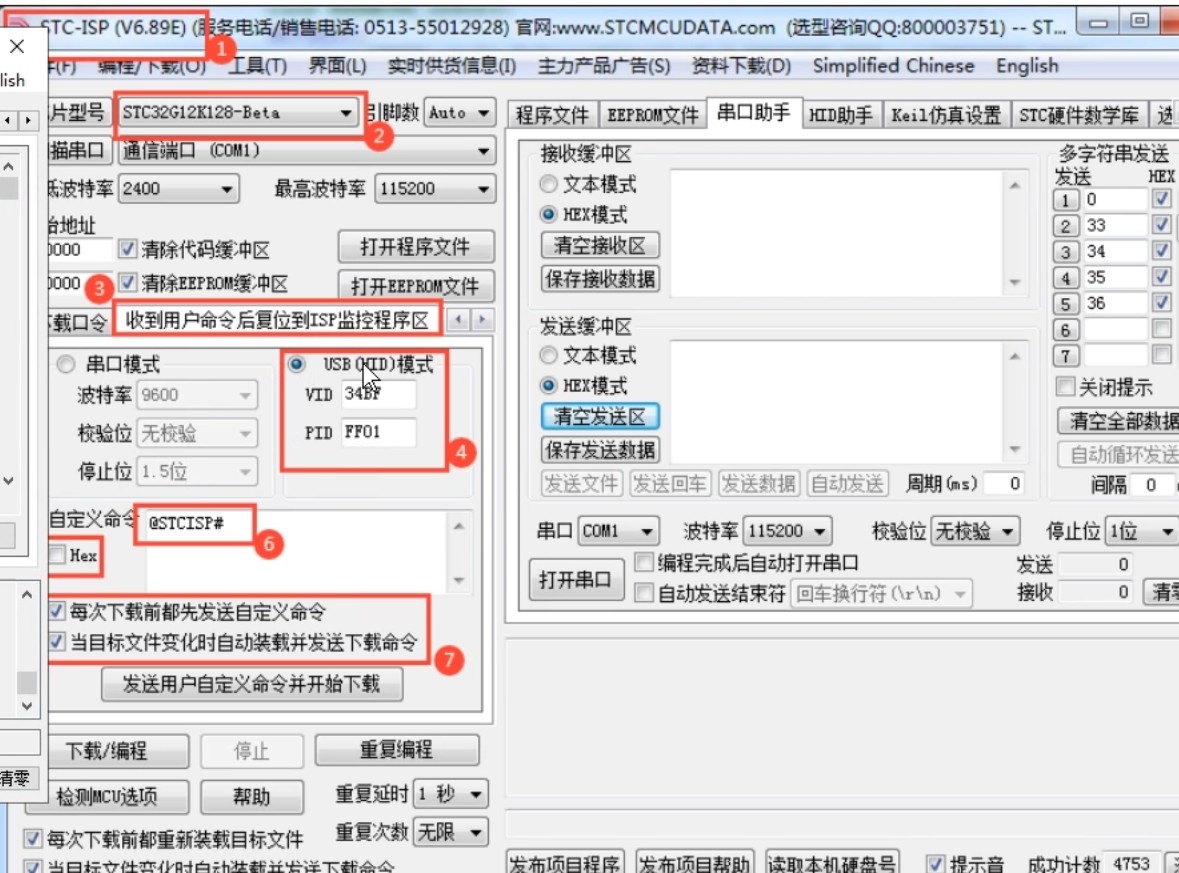Click the 打开EEPROM文件 button
The height and width of the screenshot is (873, 1179).
[416, 286]
